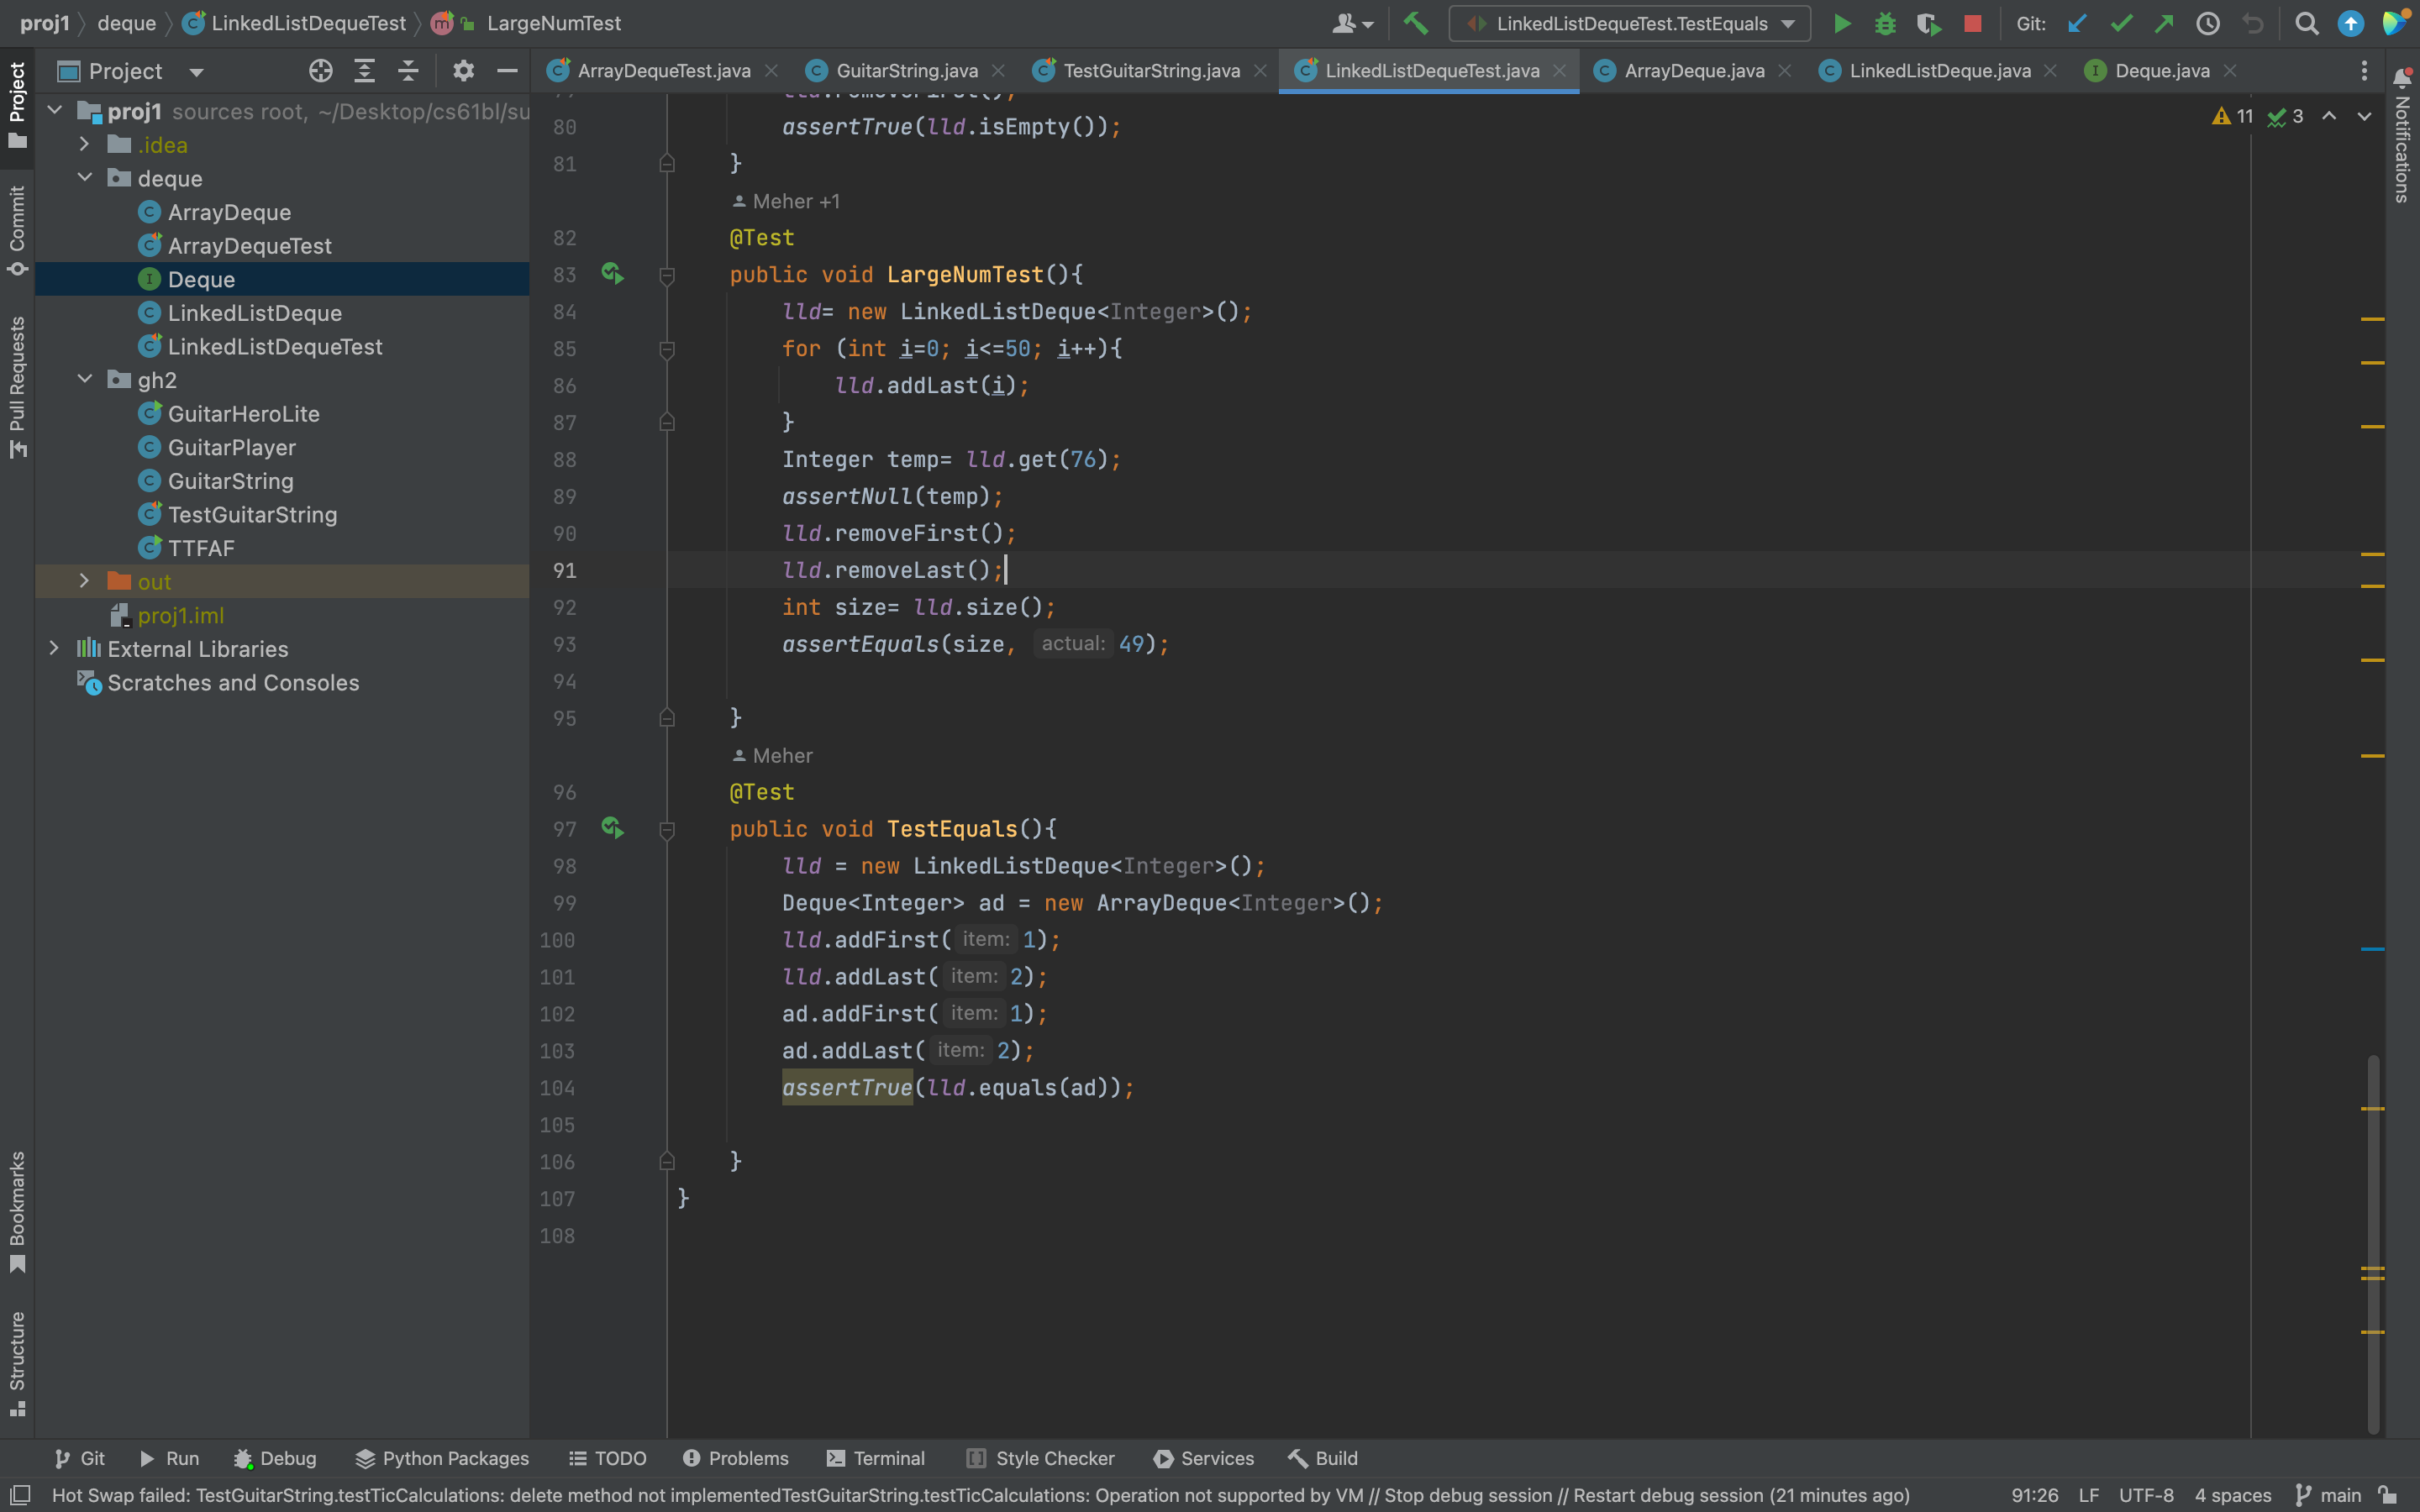Run the current configuration with green play button

coord(1841,23)
